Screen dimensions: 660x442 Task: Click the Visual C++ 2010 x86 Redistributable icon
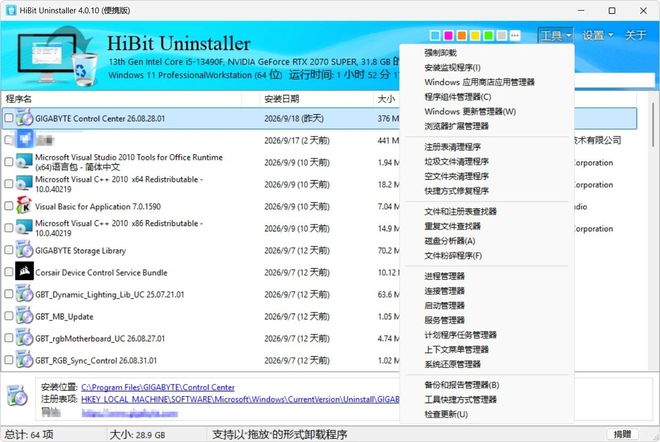(x=24, y=228)
